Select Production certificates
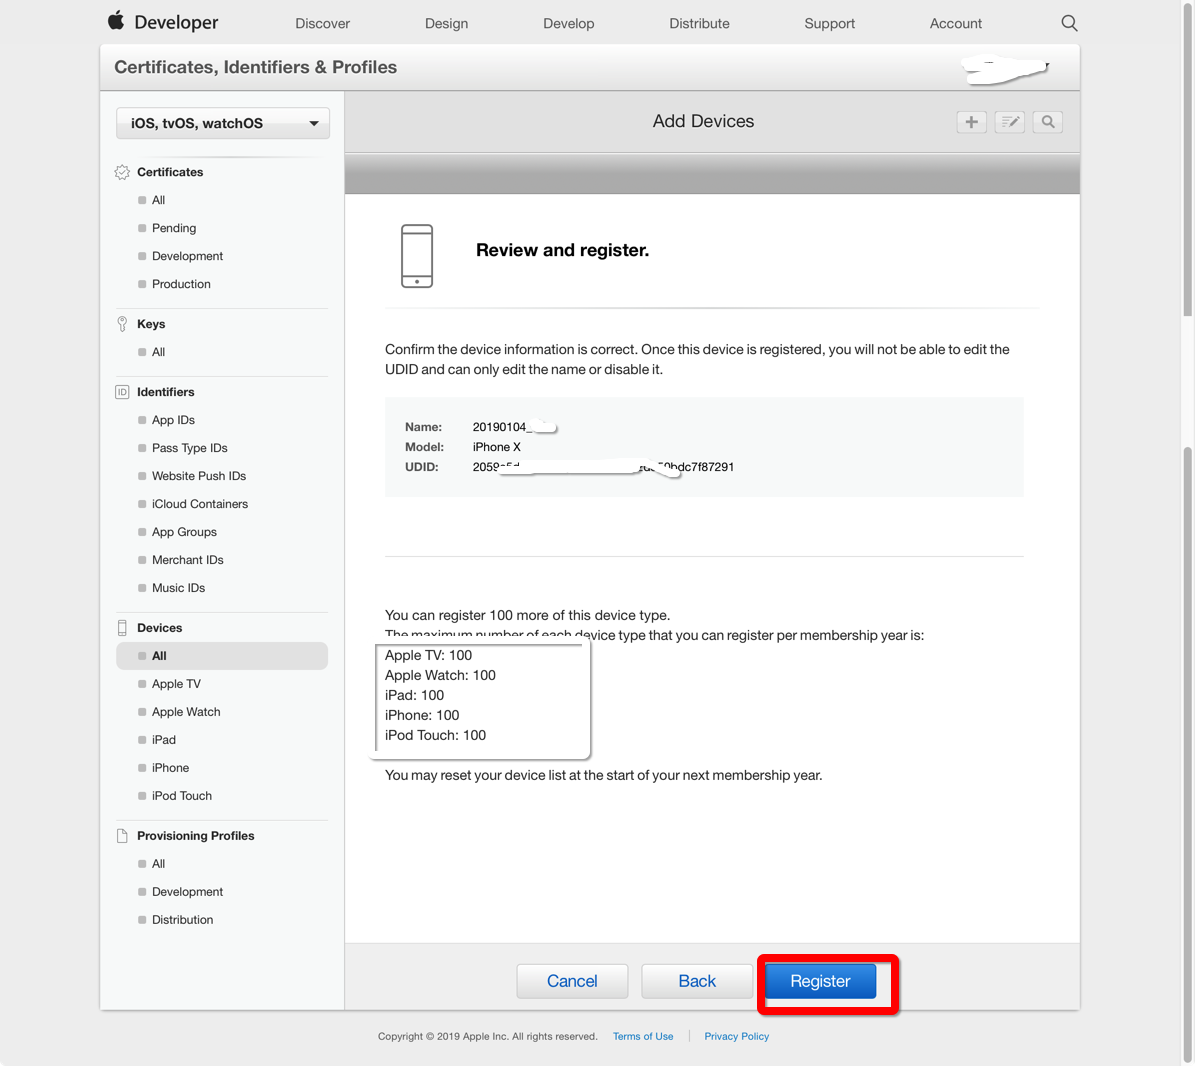1195x1066 pixels. 181,284
